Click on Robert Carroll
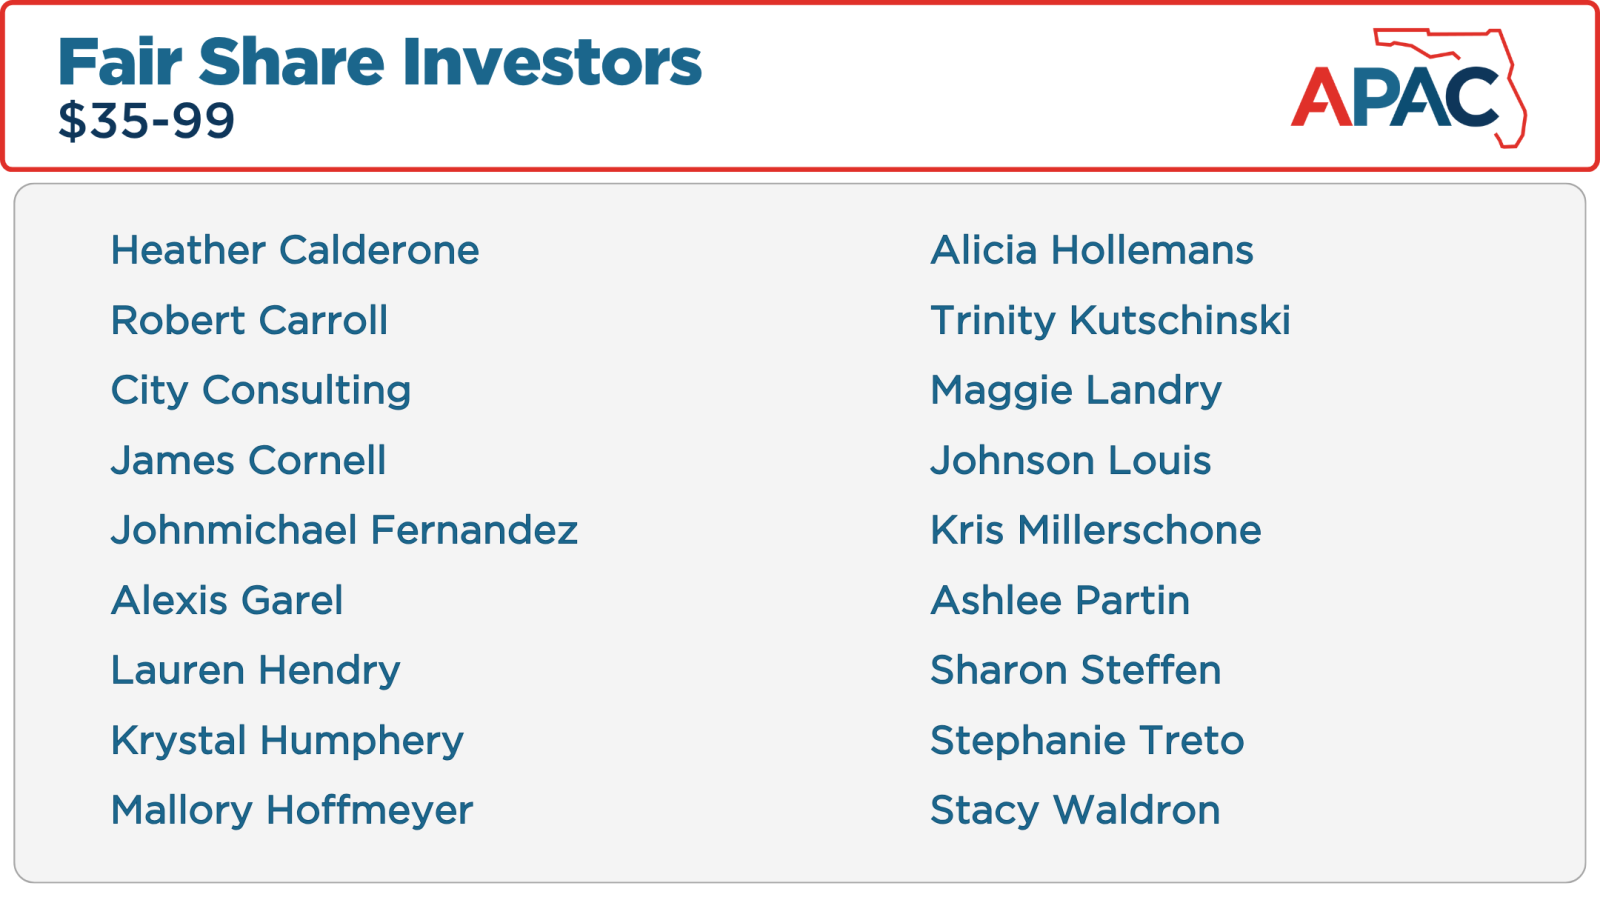The width and height of the screenshot is (1600, 900). tap(249, 320)
